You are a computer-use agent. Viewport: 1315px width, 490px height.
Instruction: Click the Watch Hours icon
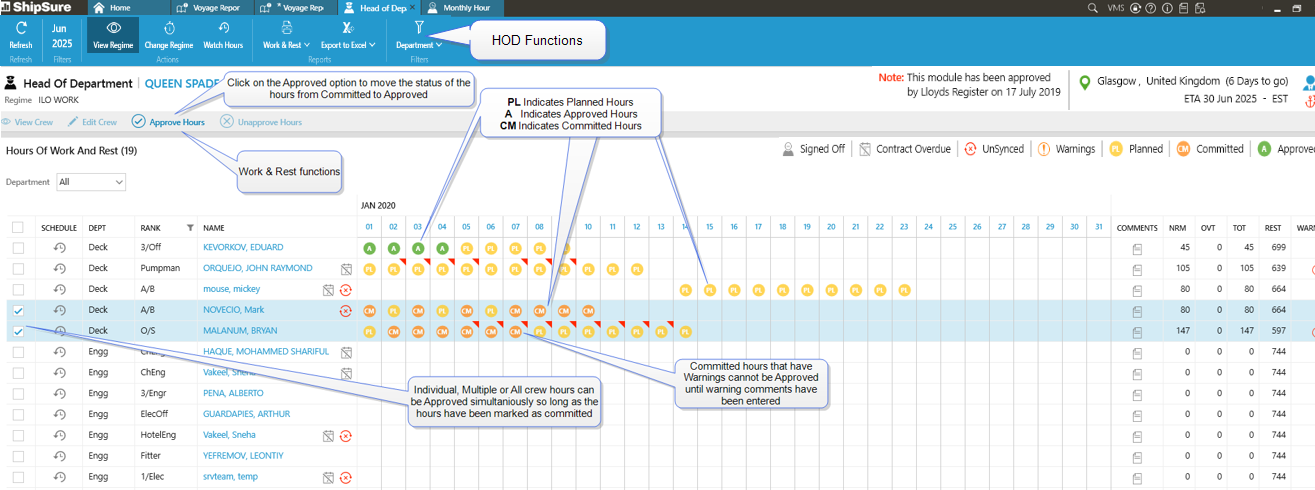tap(223, 28)
